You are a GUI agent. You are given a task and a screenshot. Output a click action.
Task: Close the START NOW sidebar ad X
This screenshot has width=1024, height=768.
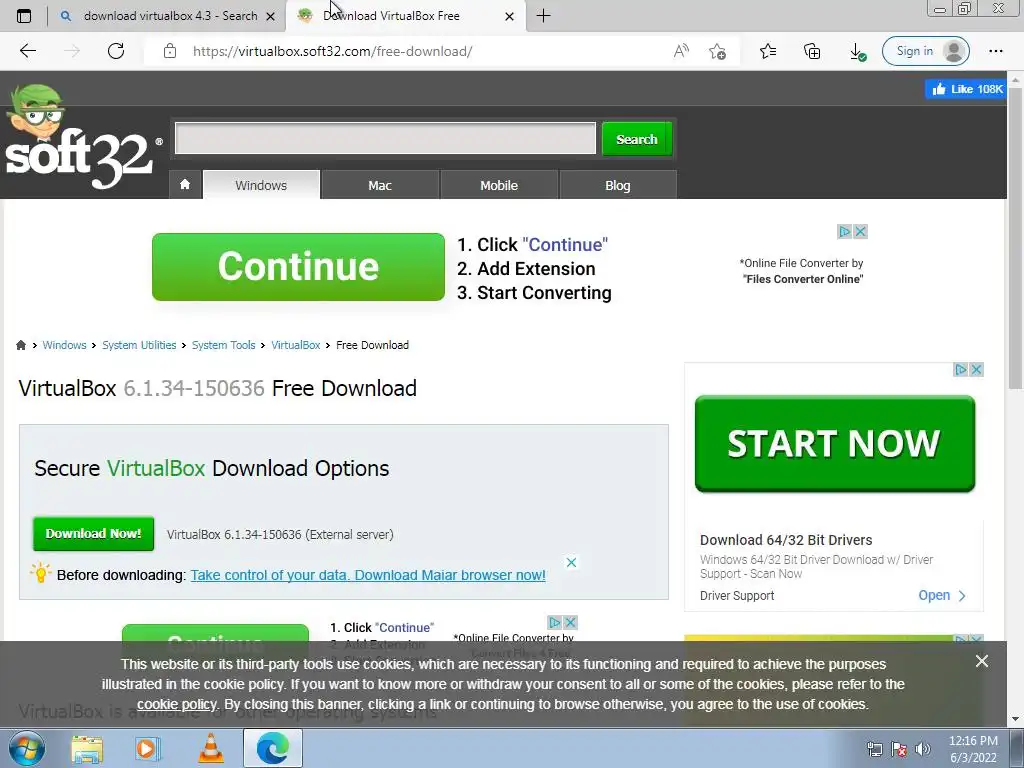(x=976, y=370)
